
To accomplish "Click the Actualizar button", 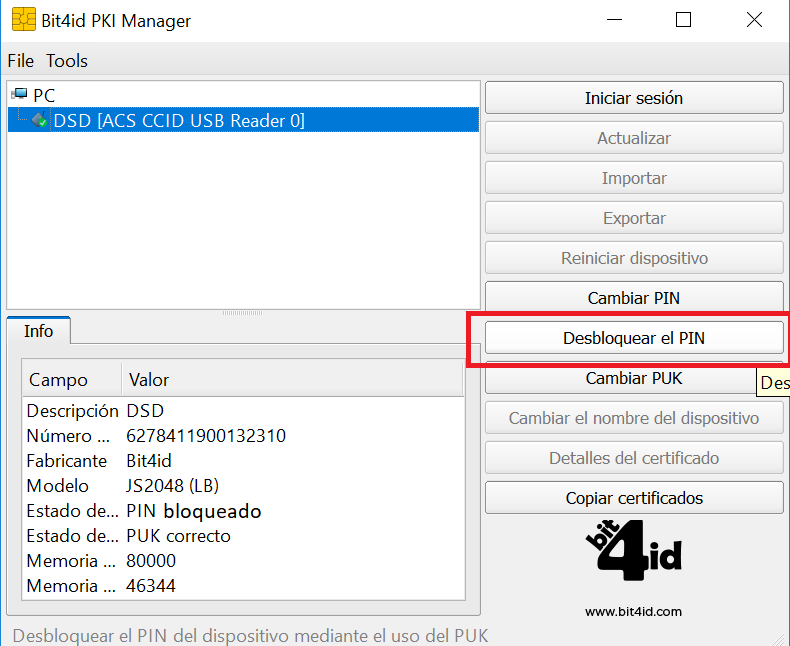I will coord(634,138).
